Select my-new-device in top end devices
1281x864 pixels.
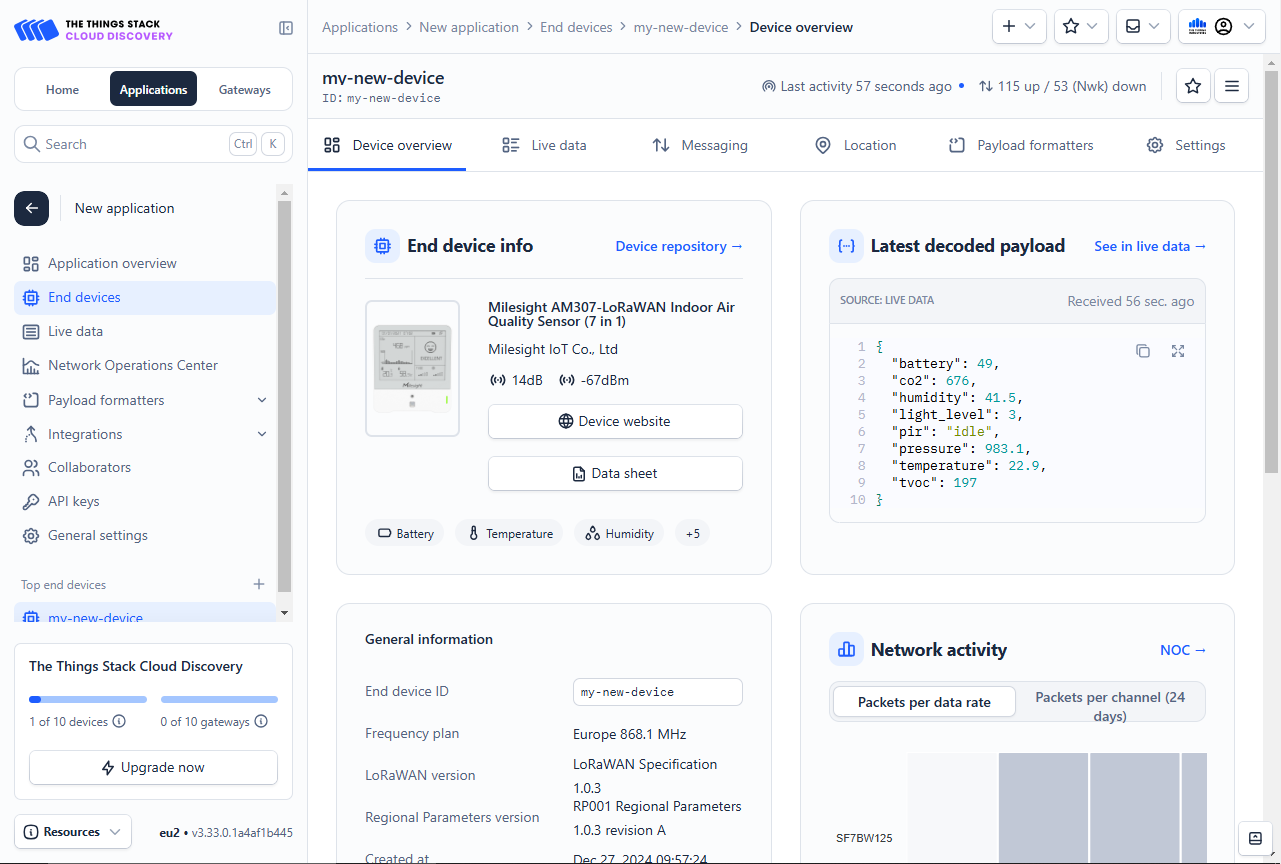coord(145,614)
